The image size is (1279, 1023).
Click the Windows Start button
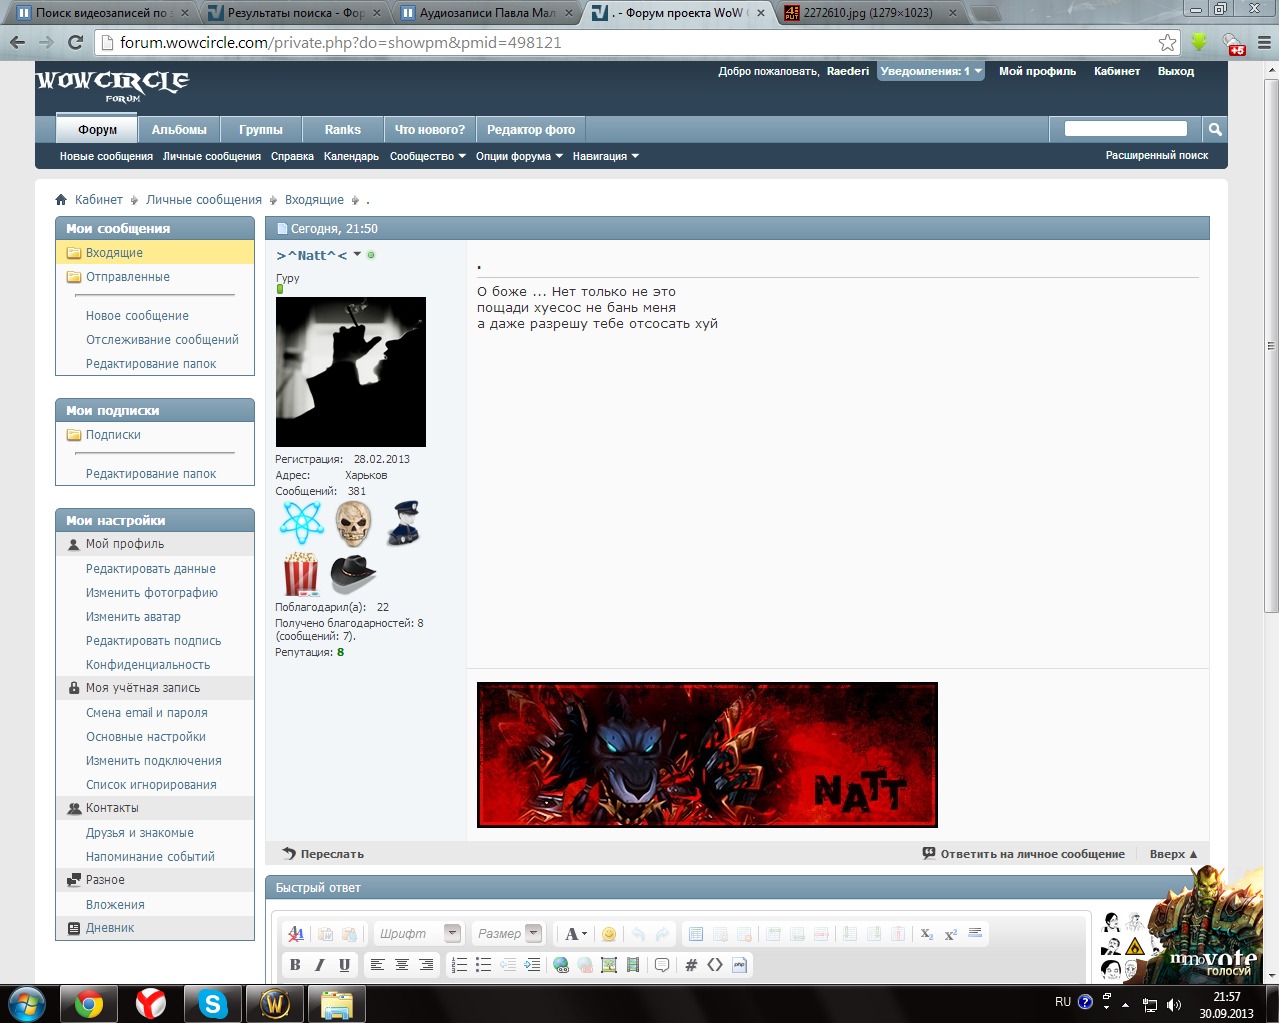tap(27, 1003)
